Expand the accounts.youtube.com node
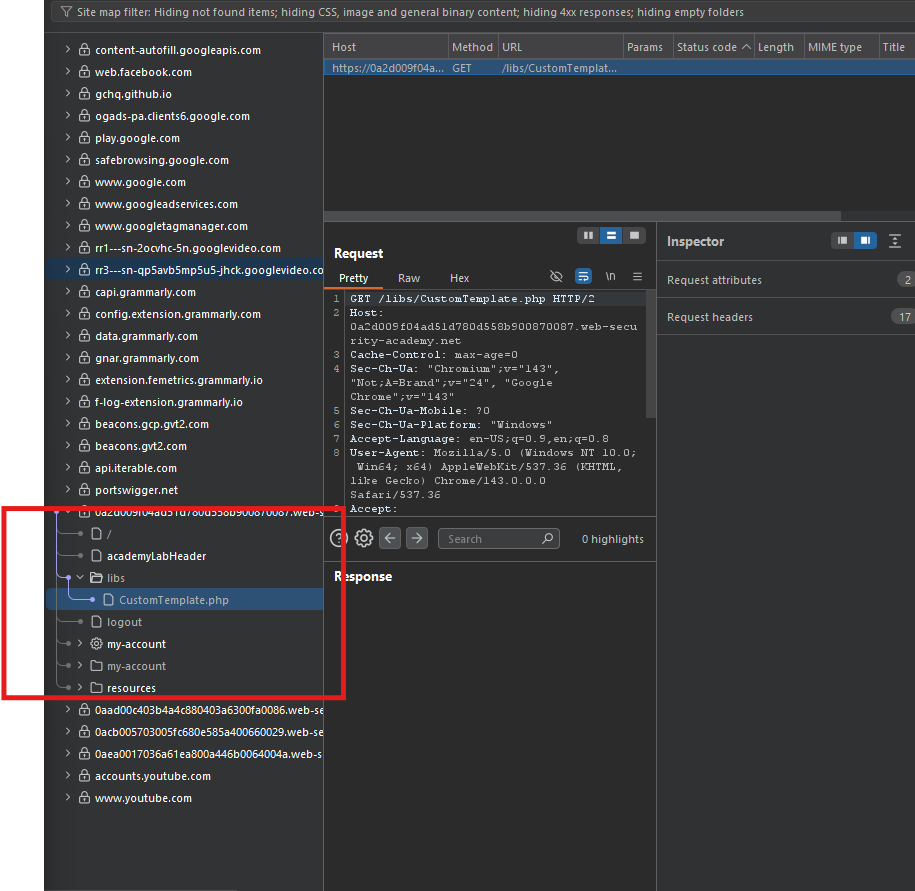This screenshot has height=891, width=915. click(68, 775)
